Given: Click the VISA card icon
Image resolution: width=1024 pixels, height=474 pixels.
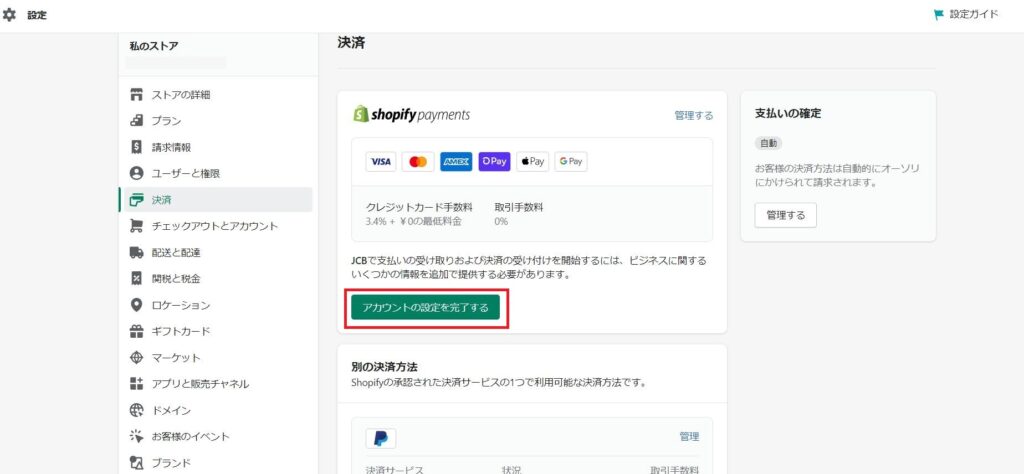Looking at the screenshot, I should click(381, 162).
